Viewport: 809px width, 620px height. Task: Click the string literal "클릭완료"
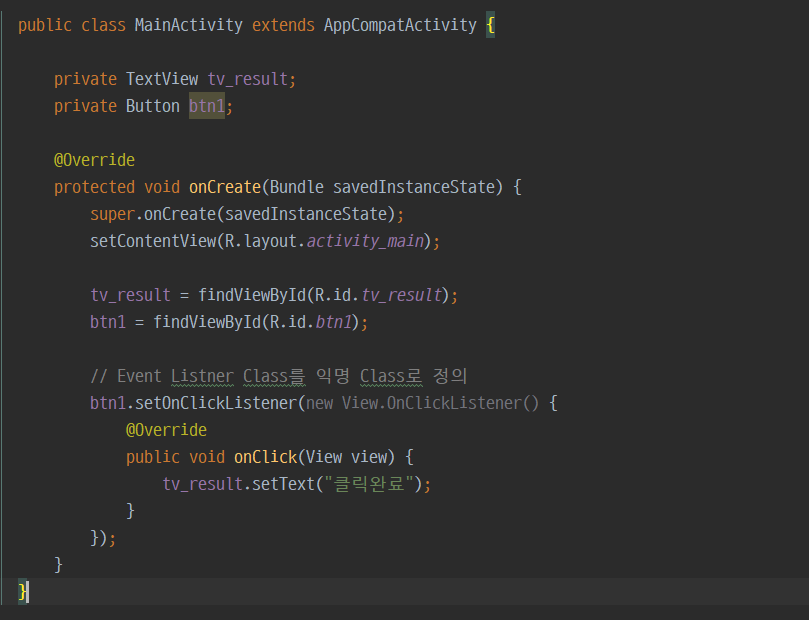[369, 484]
